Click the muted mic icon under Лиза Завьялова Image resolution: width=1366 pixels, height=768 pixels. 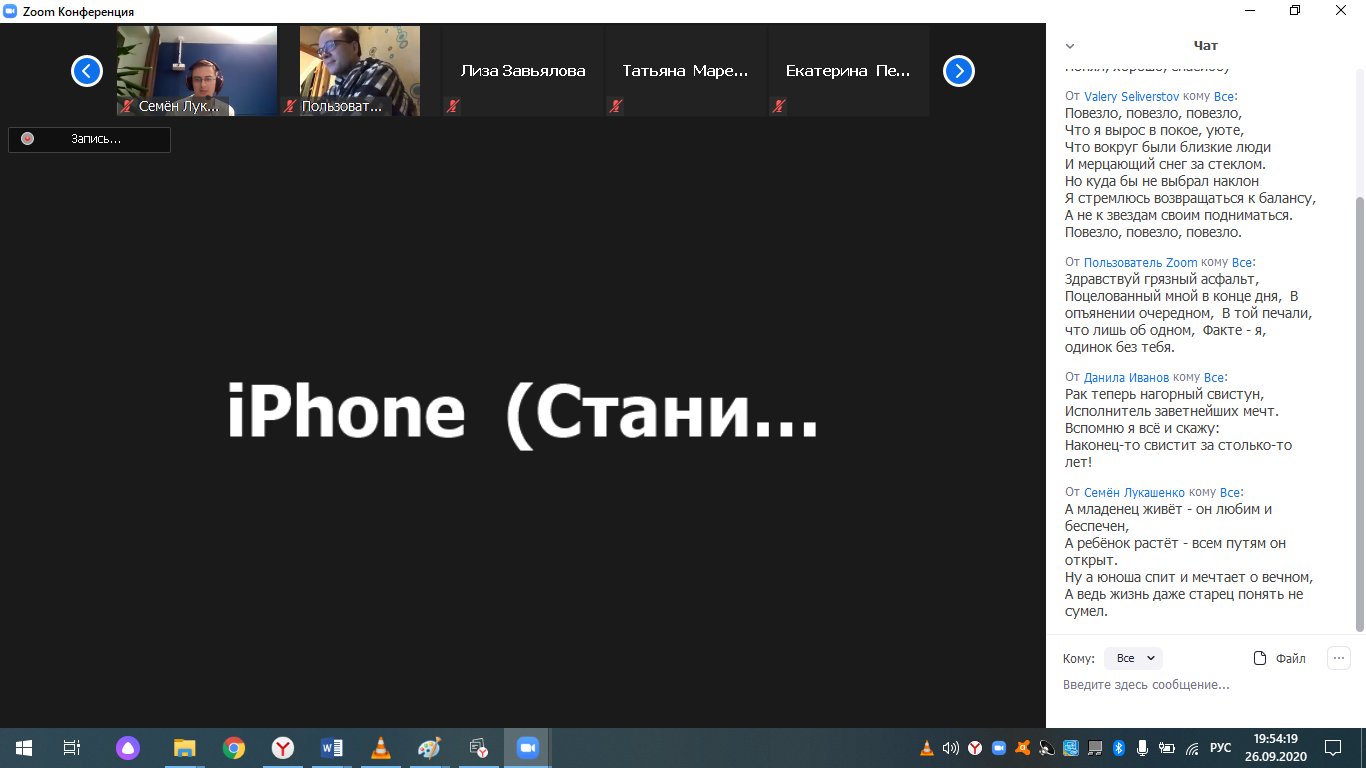[x=453, y=106]
